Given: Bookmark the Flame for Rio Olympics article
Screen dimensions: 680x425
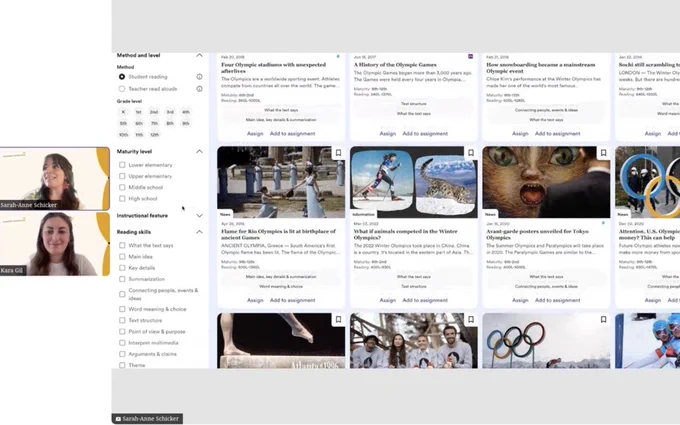Looking at the screenshot, I should pyautogui.click(x=338, y=153).
